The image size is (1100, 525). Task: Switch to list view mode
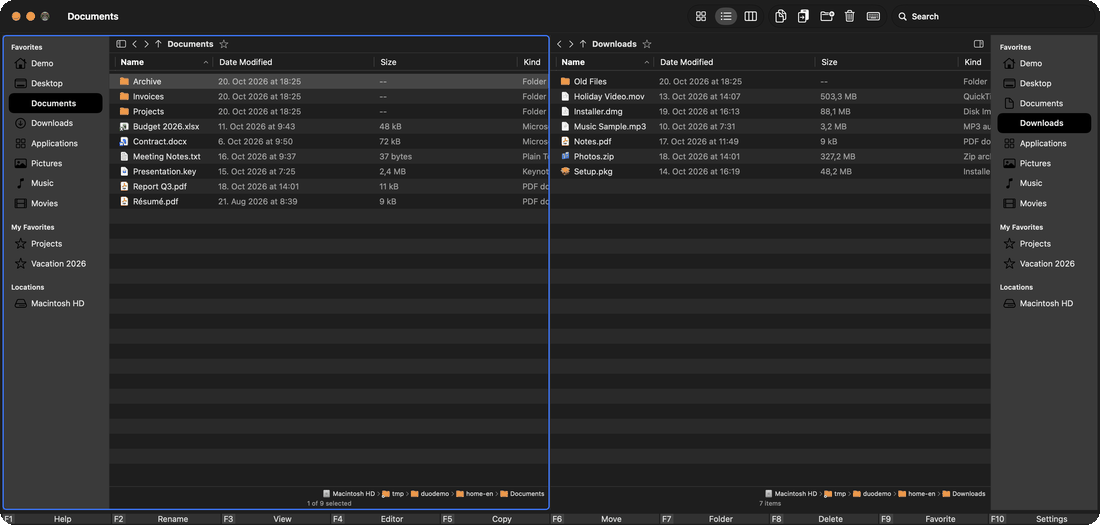726,16
